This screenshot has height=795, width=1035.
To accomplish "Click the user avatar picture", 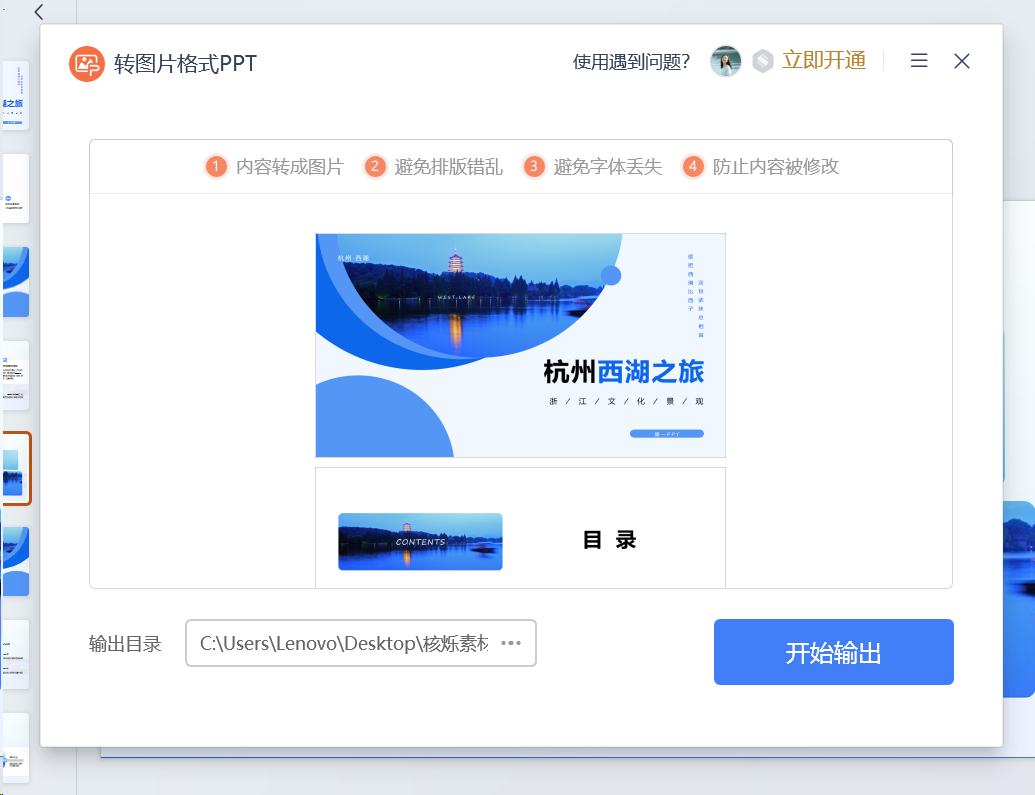I will [725, 61].
